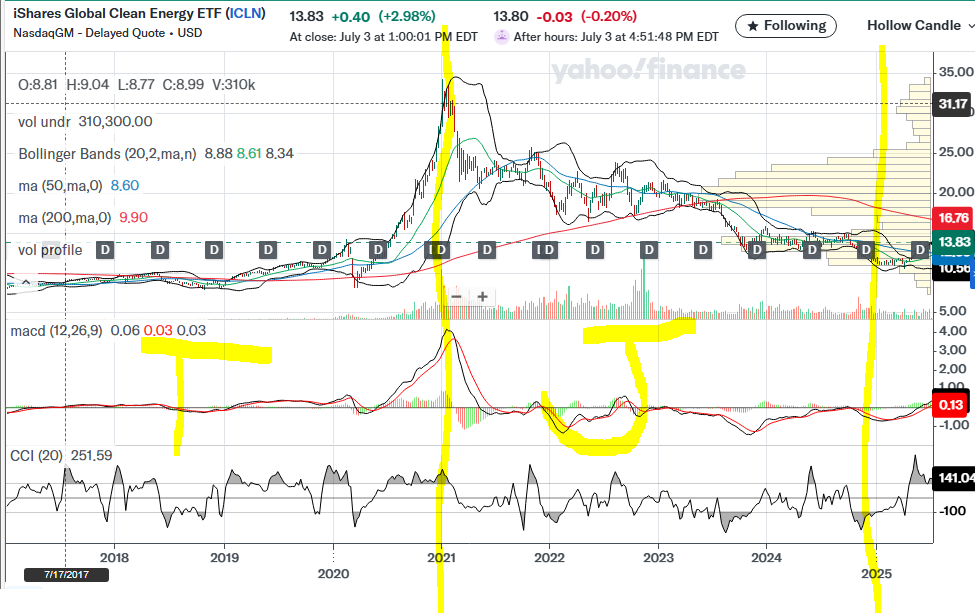Viewport: 975px width, 613px height.
Task: Click the 9.90 value of ma 200
Action: coord(133,218)
